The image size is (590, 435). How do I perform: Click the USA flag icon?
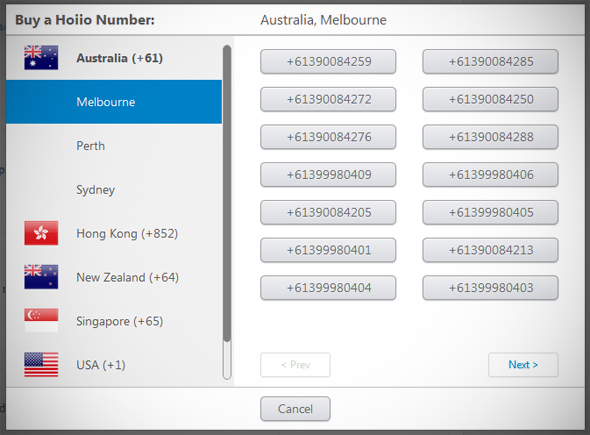click(x=41, y=364)
